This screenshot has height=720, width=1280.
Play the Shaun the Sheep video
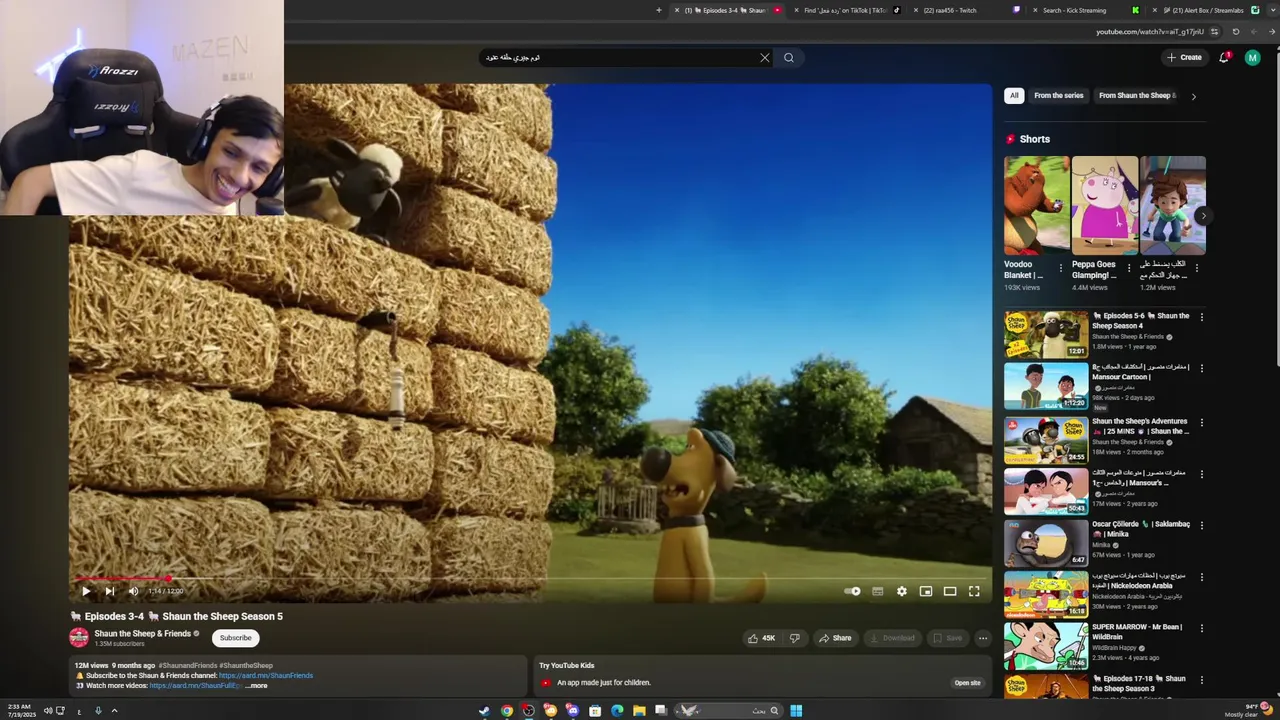coord(85,591)
